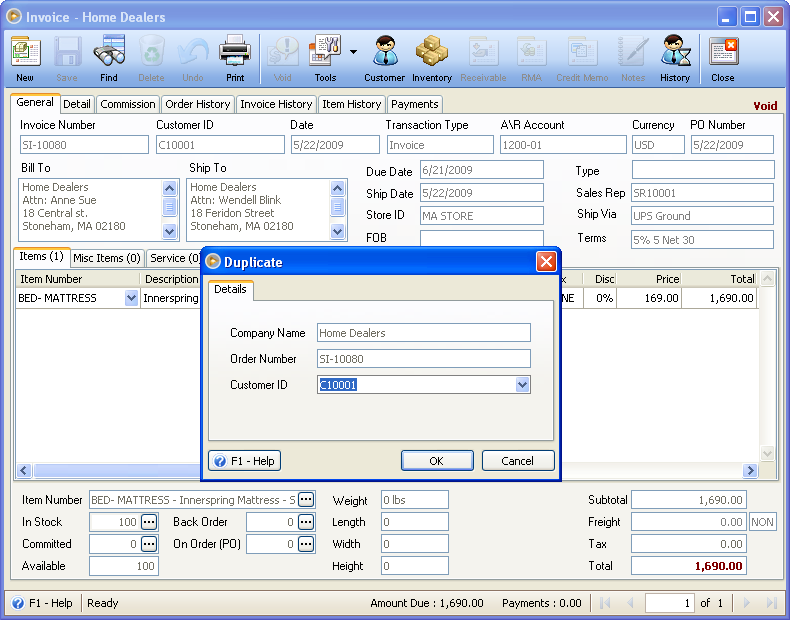The height and width of the screenshot is (620, 790).
Task: Switch to the General tab
Action: click(x=35, y=103)
